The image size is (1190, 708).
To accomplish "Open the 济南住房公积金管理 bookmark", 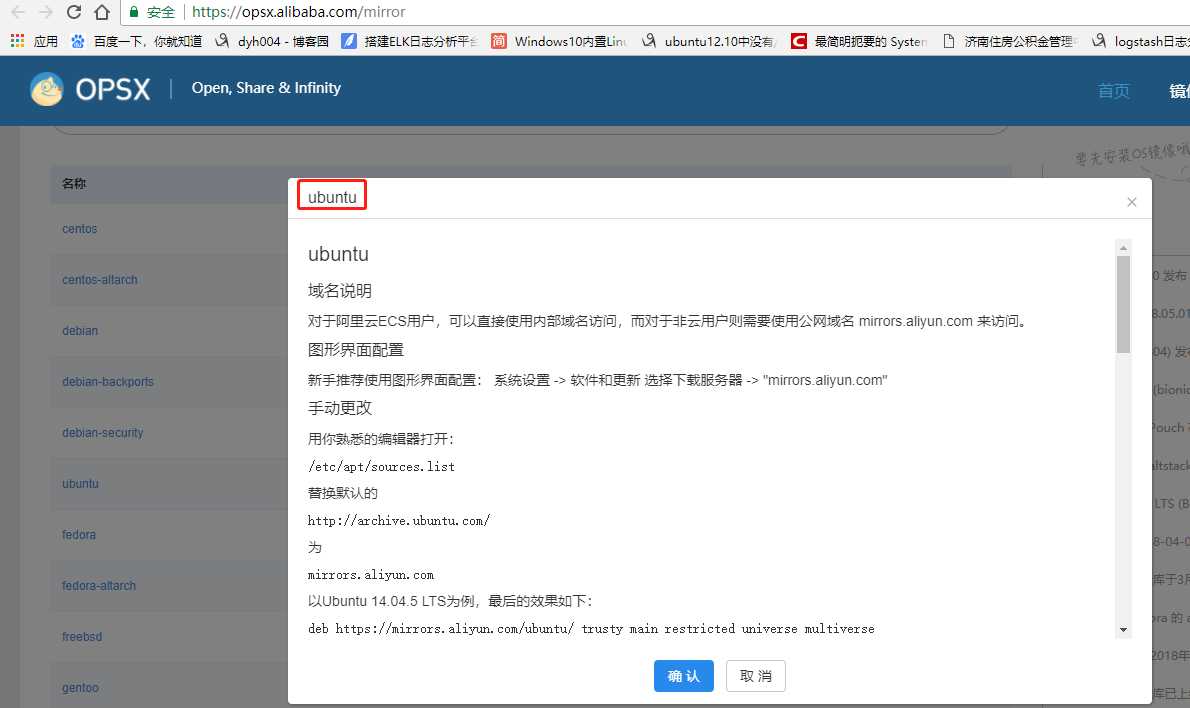I will (1009, 41).
